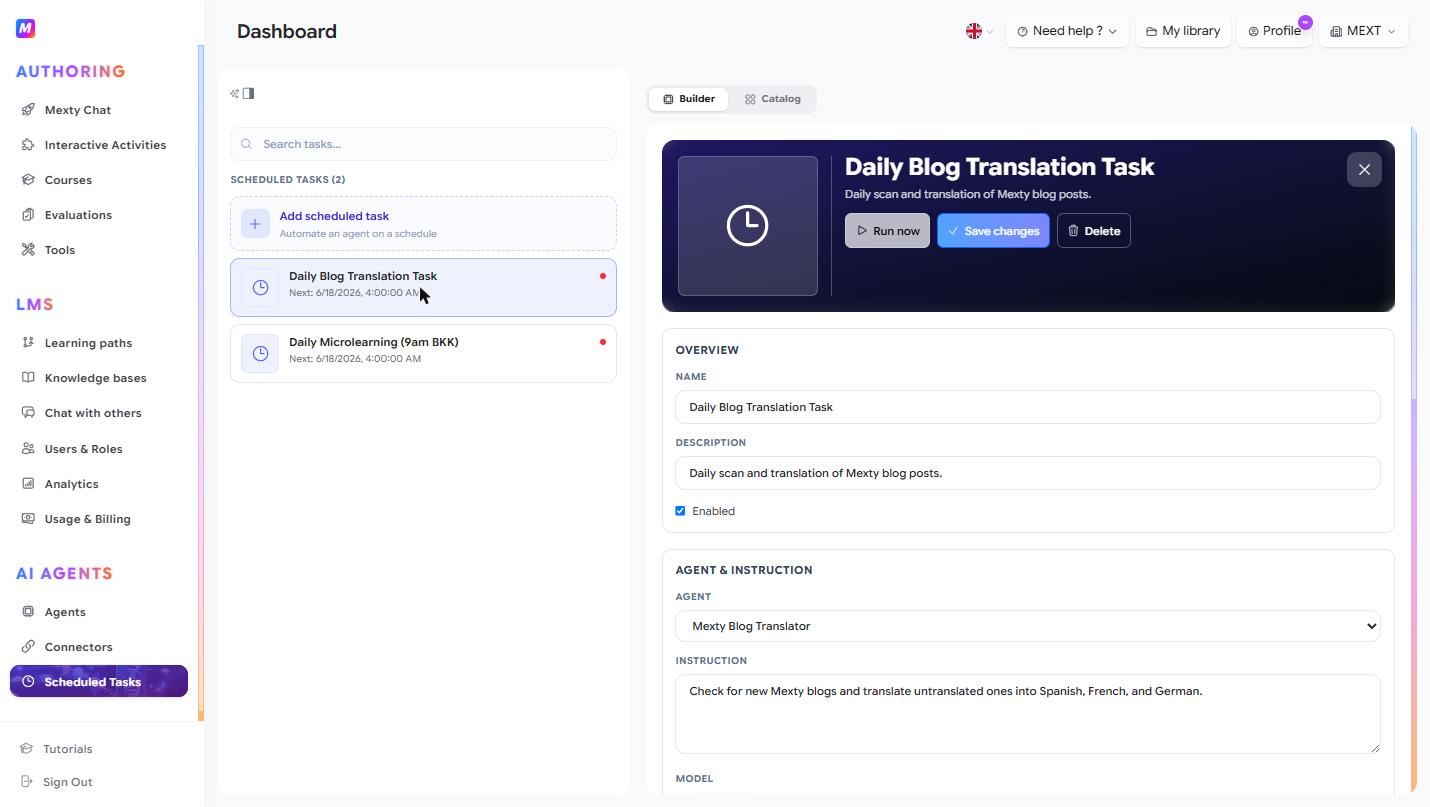Click the Description input field
1430x807 pixels.
[x=1028, y=473]
